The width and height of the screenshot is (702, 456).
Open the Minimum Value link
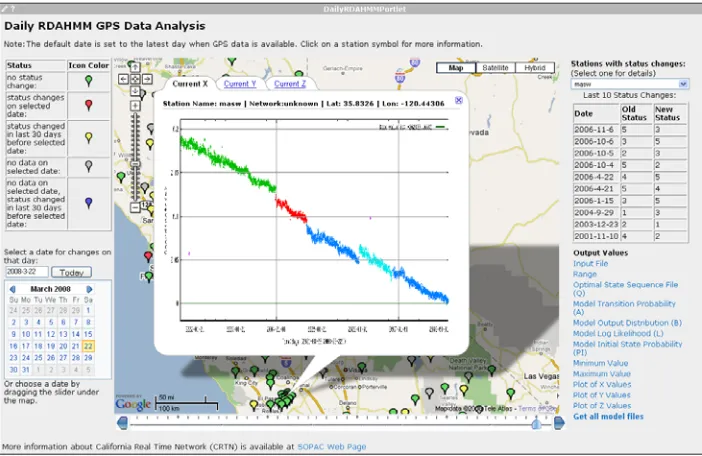coord(600,363)
